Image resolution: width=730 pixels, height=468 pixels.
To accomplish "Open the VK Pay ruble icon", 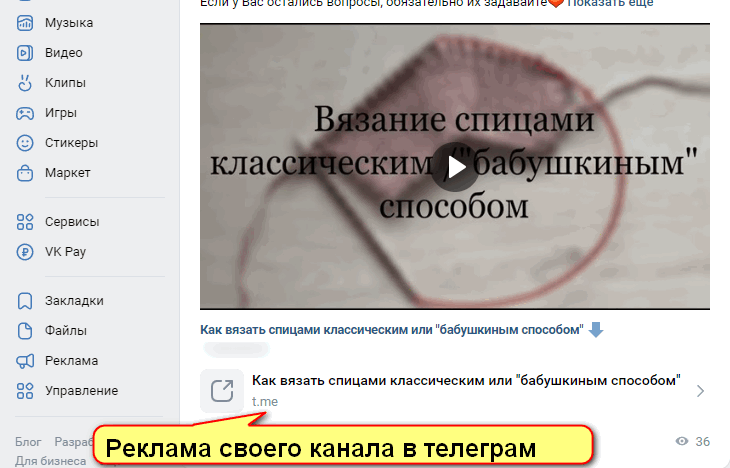I will pos(25,252).
